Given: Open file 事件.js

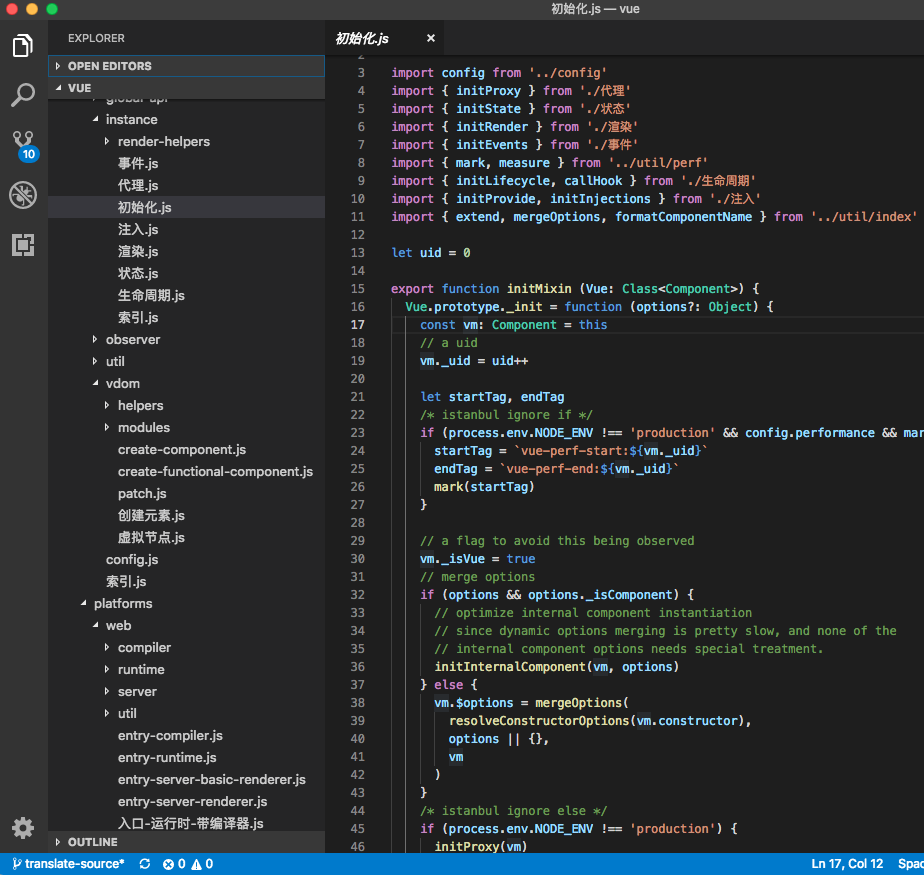Looking at the screenshot, I should [x=186, y=163].
